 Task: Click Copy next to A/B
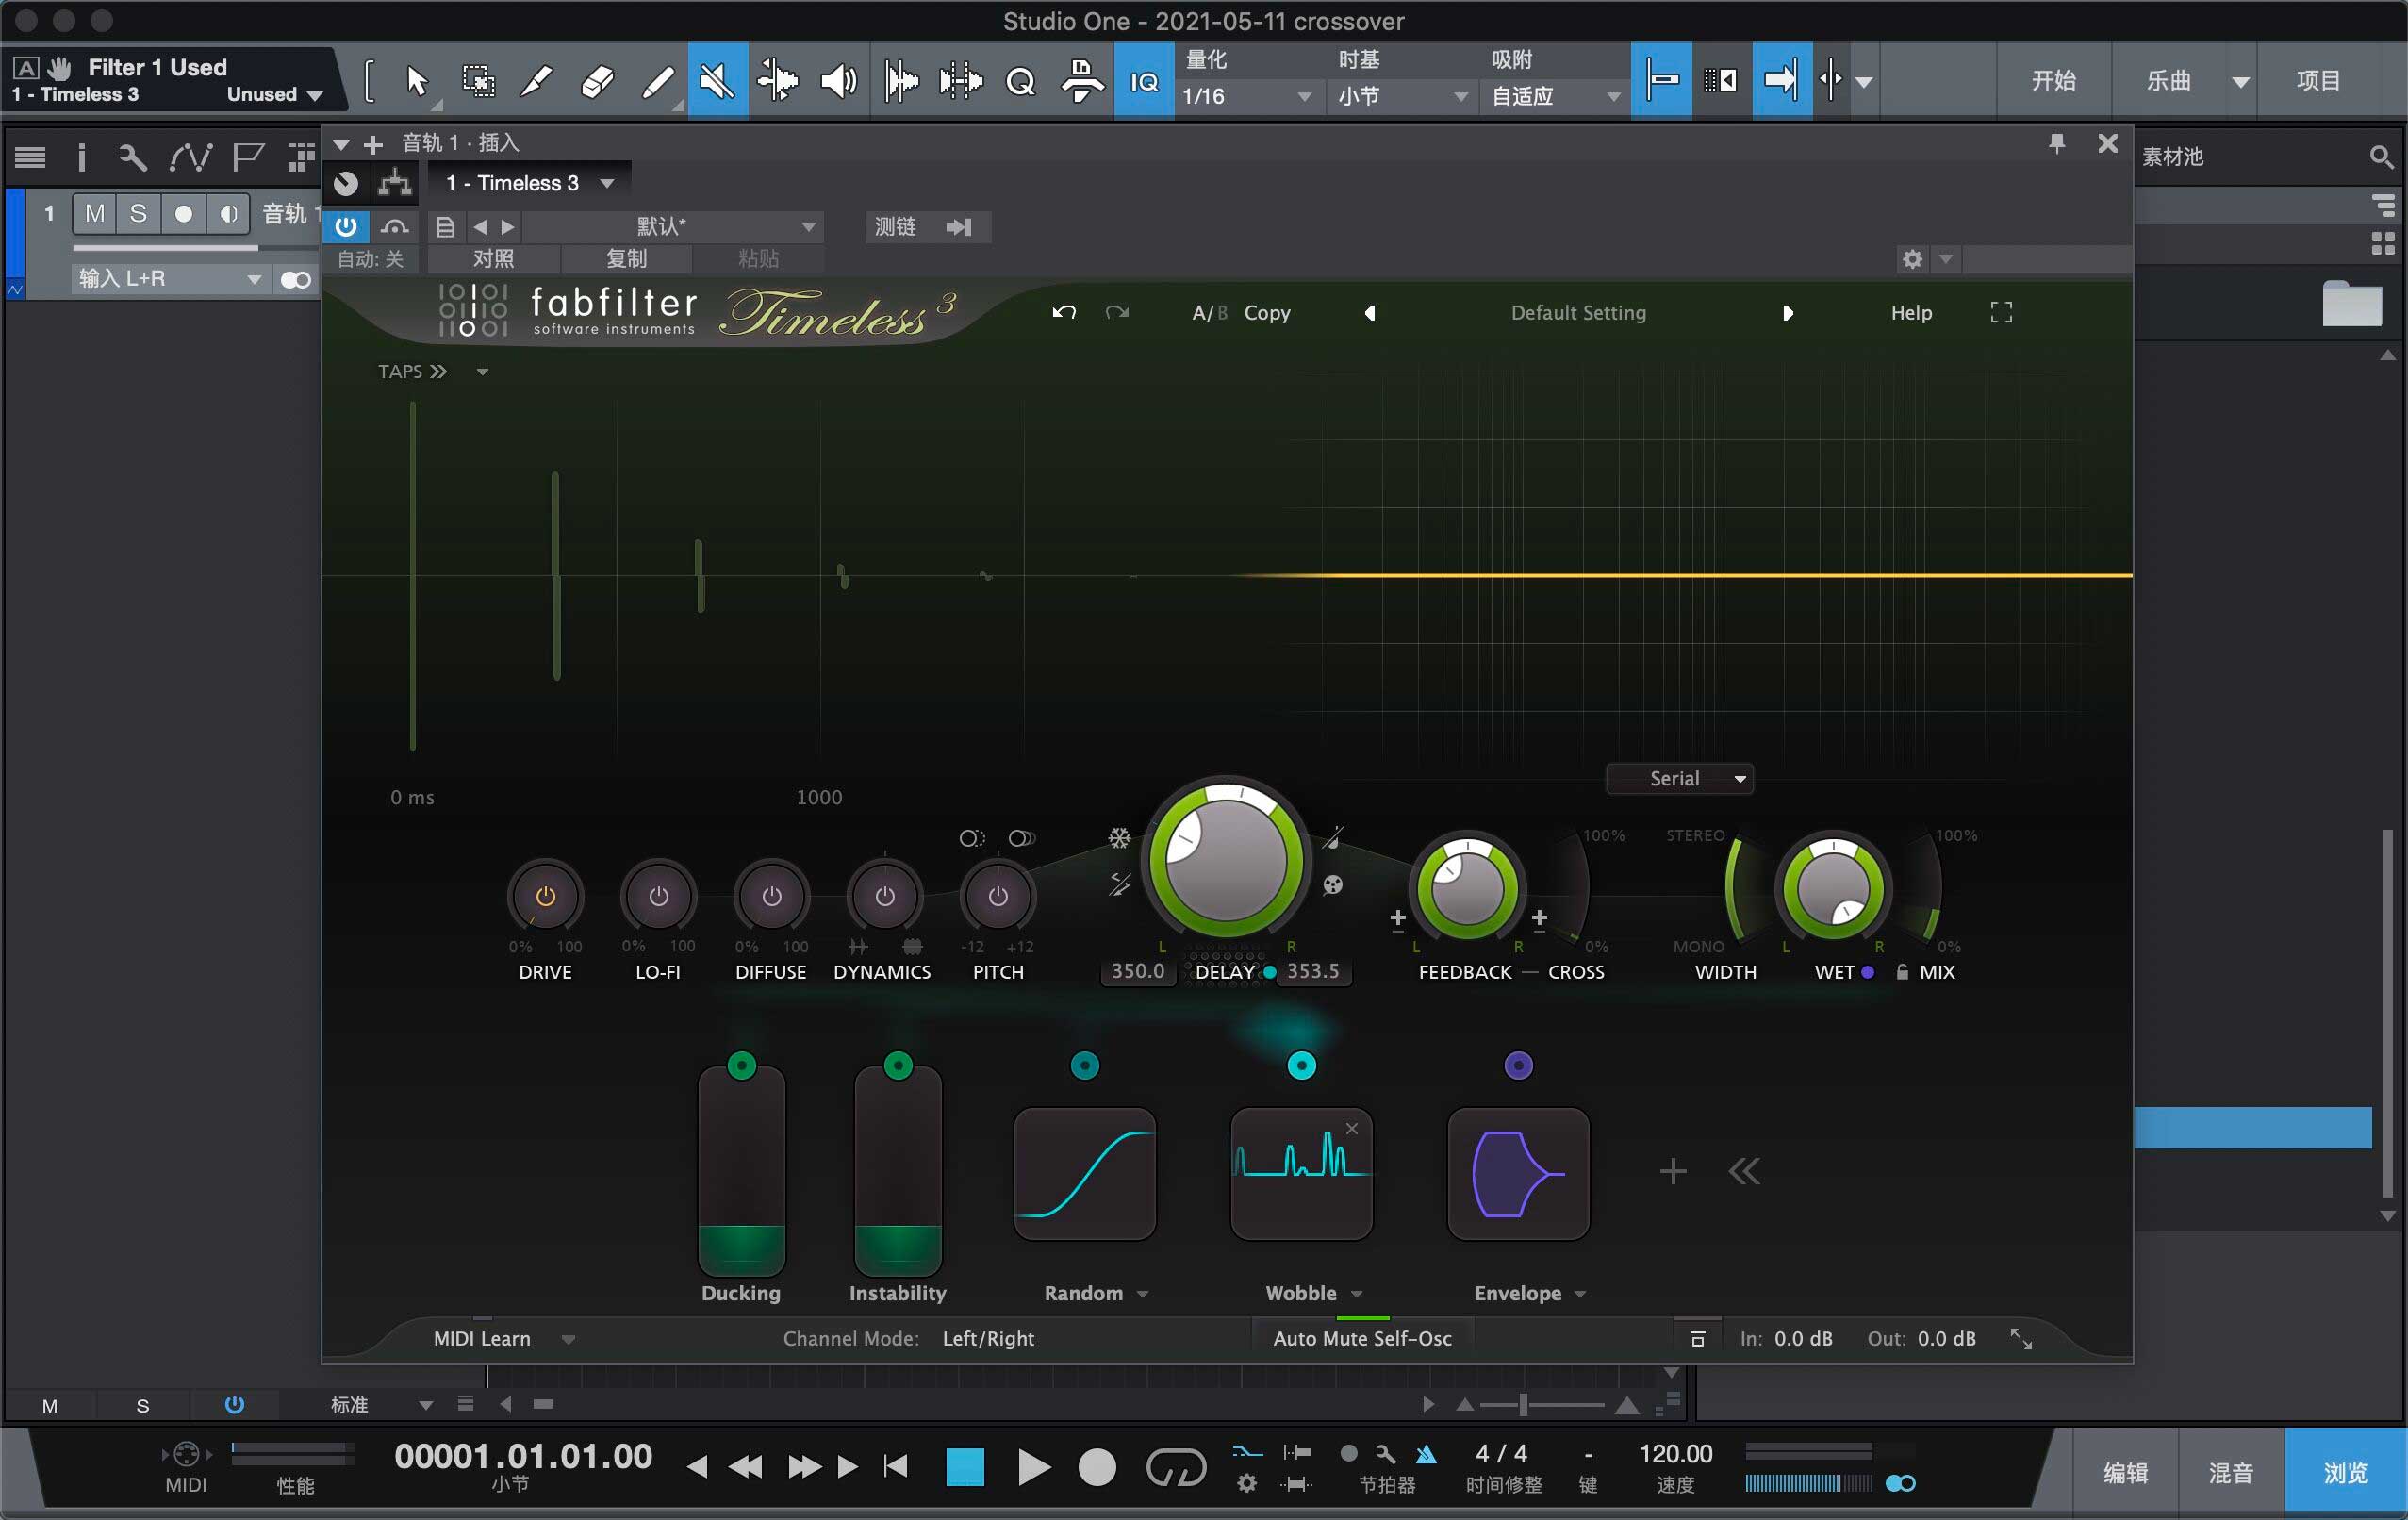click(1267, 312)
